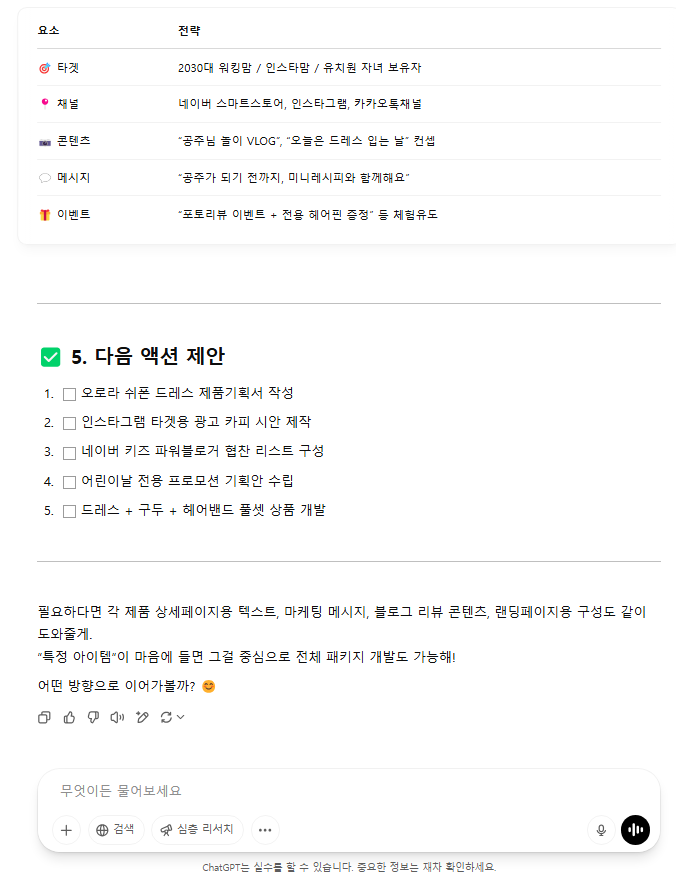Play the response with the read-aloud speaker icon

pos(117,717)
